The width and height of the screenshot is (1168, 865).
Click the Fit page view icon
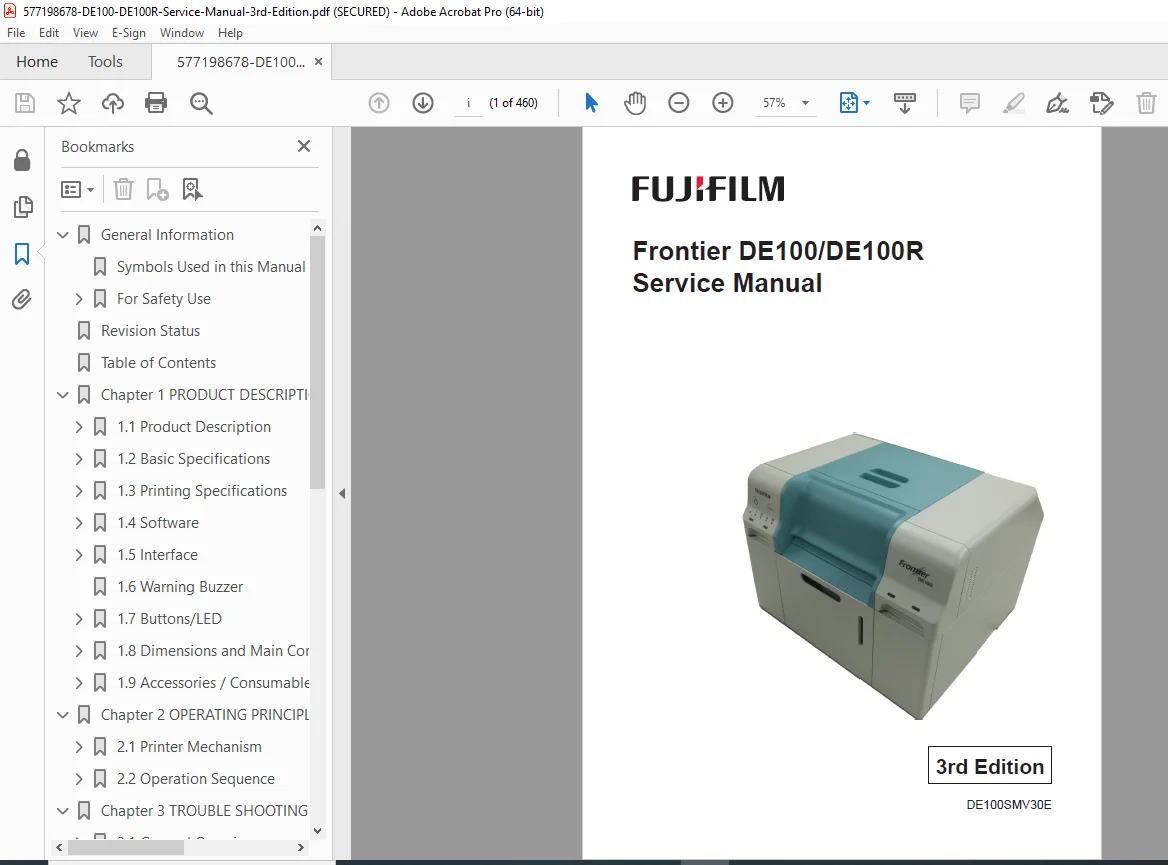click(x=848, y=103)
